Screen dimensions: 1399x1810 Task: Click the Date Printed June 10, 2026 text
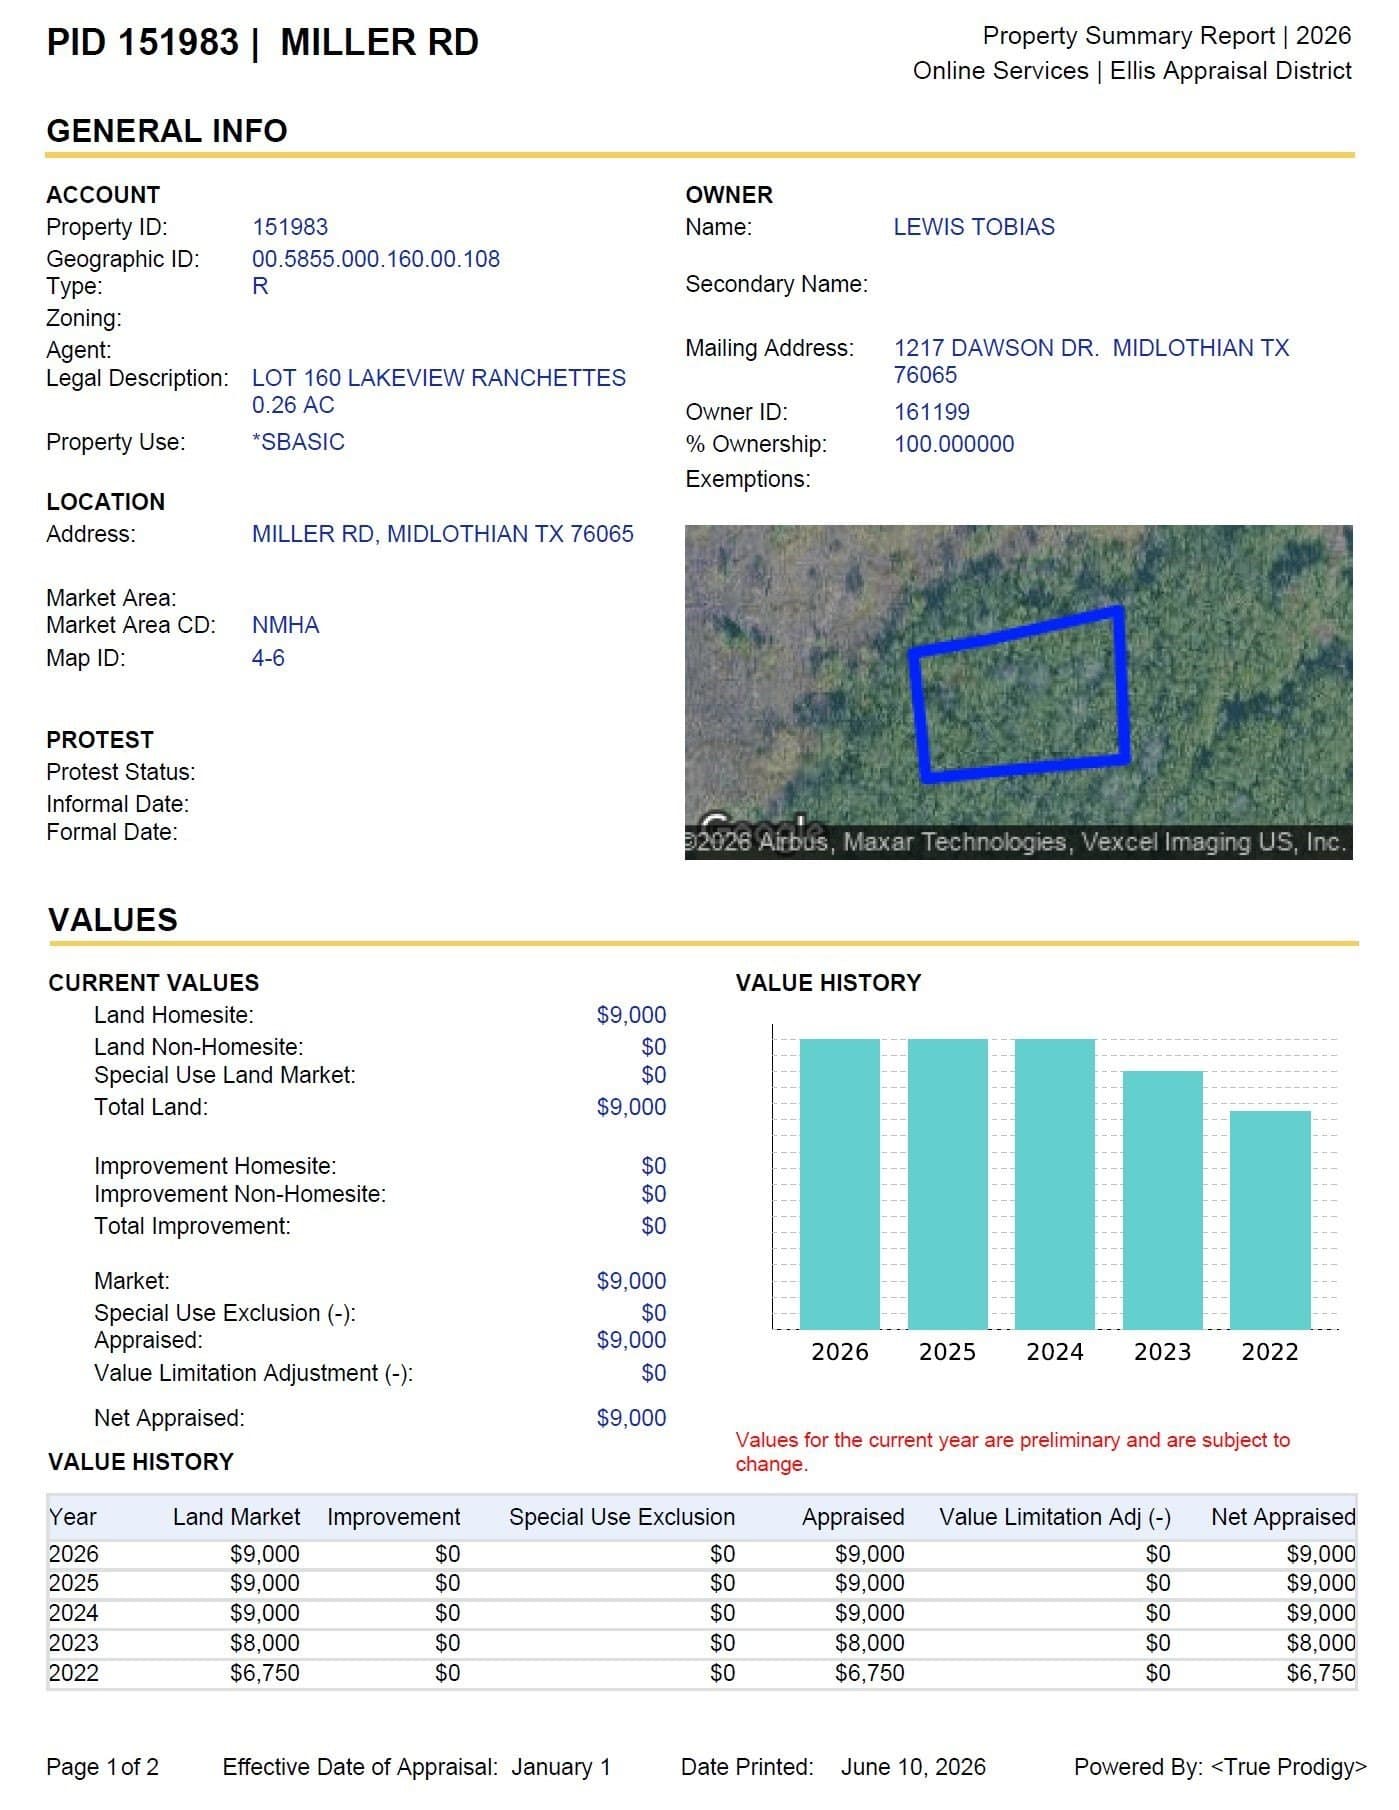point(833,1767)
